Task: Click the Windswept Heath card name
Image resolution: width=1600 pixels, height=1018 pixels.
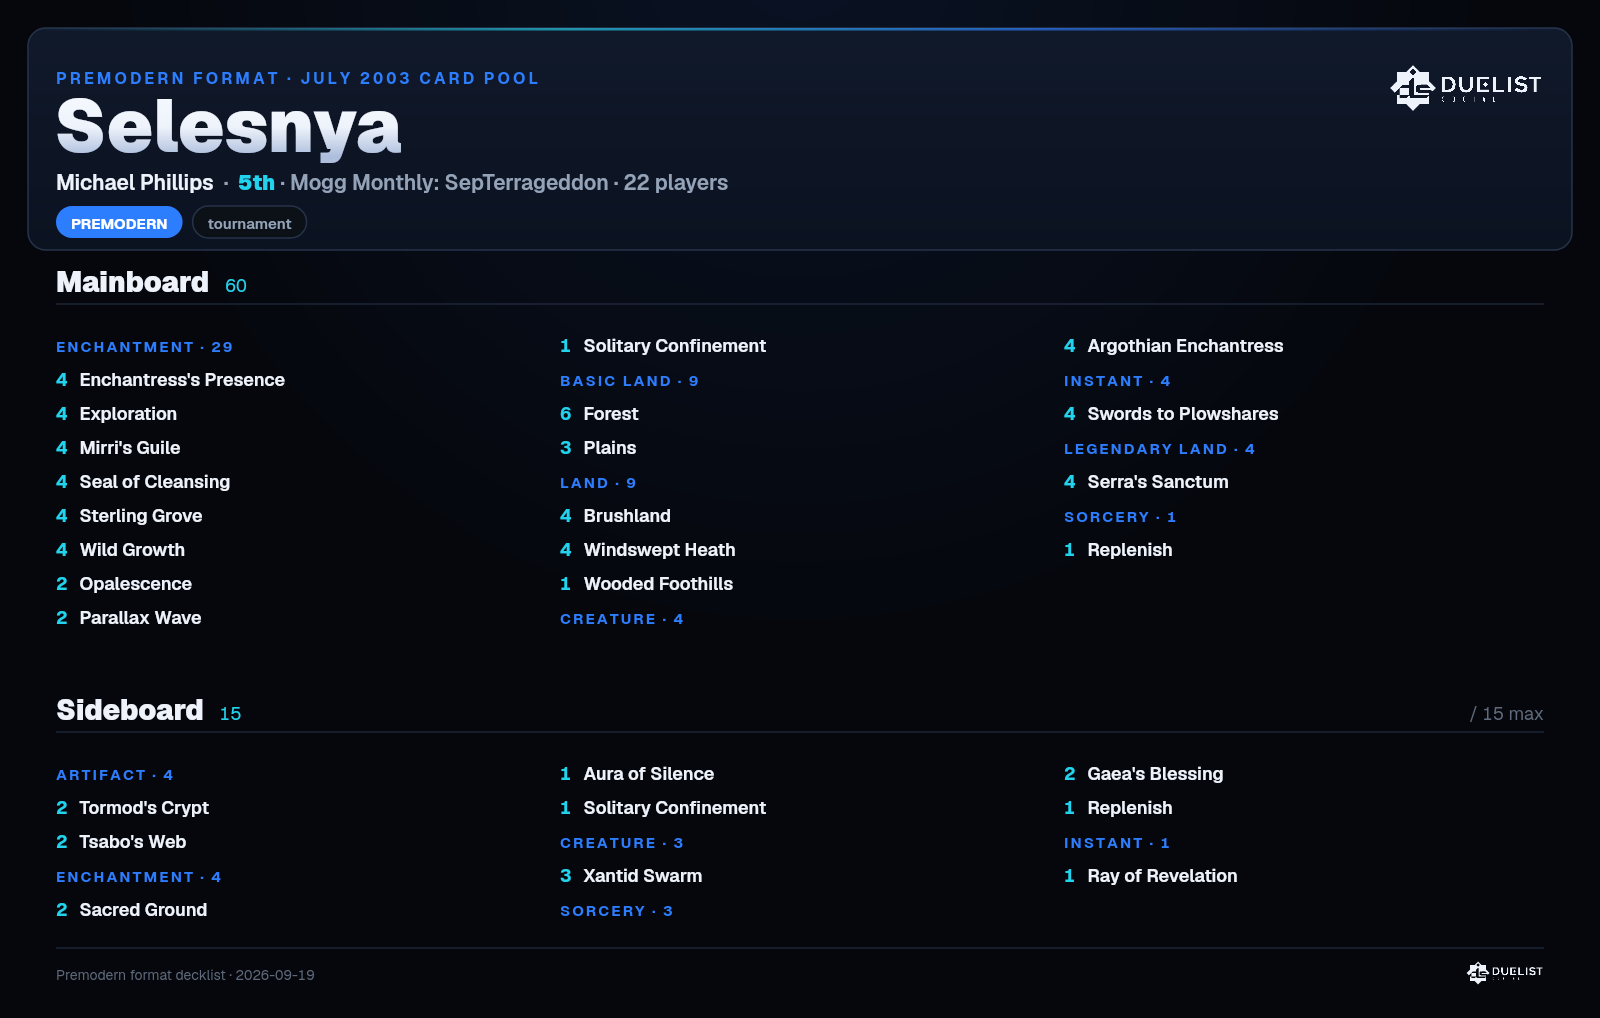Action: 659,550
